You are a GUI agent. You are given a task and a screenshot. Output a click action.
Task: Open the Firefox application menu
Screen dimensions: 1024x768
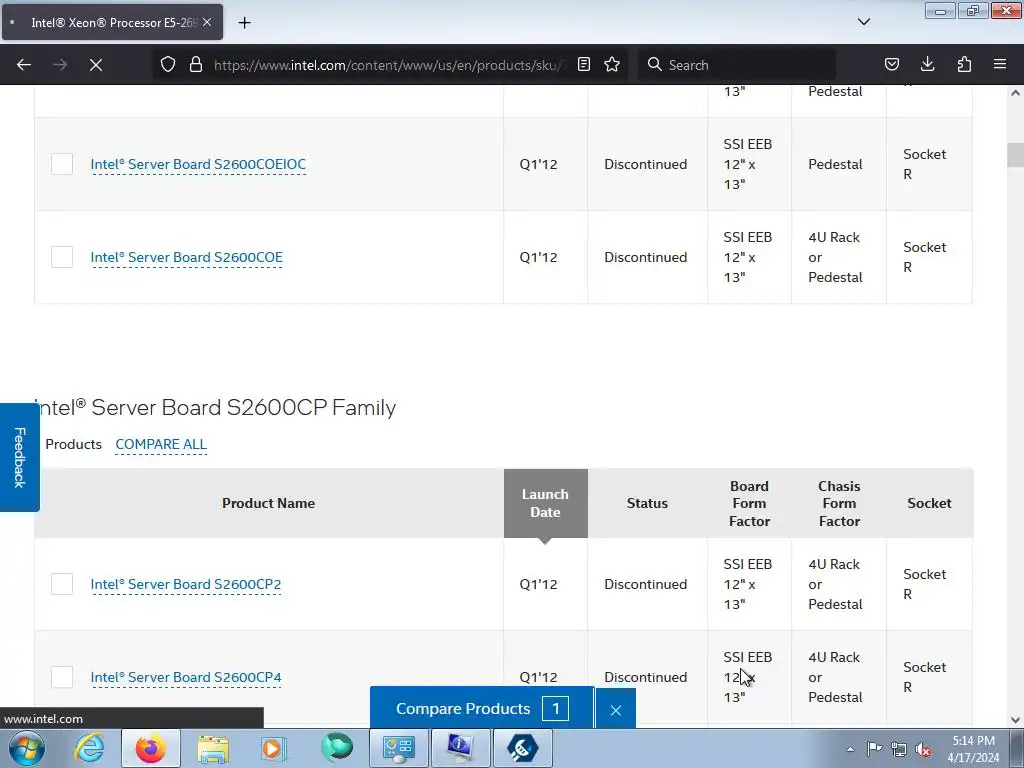pos(1000,65)
